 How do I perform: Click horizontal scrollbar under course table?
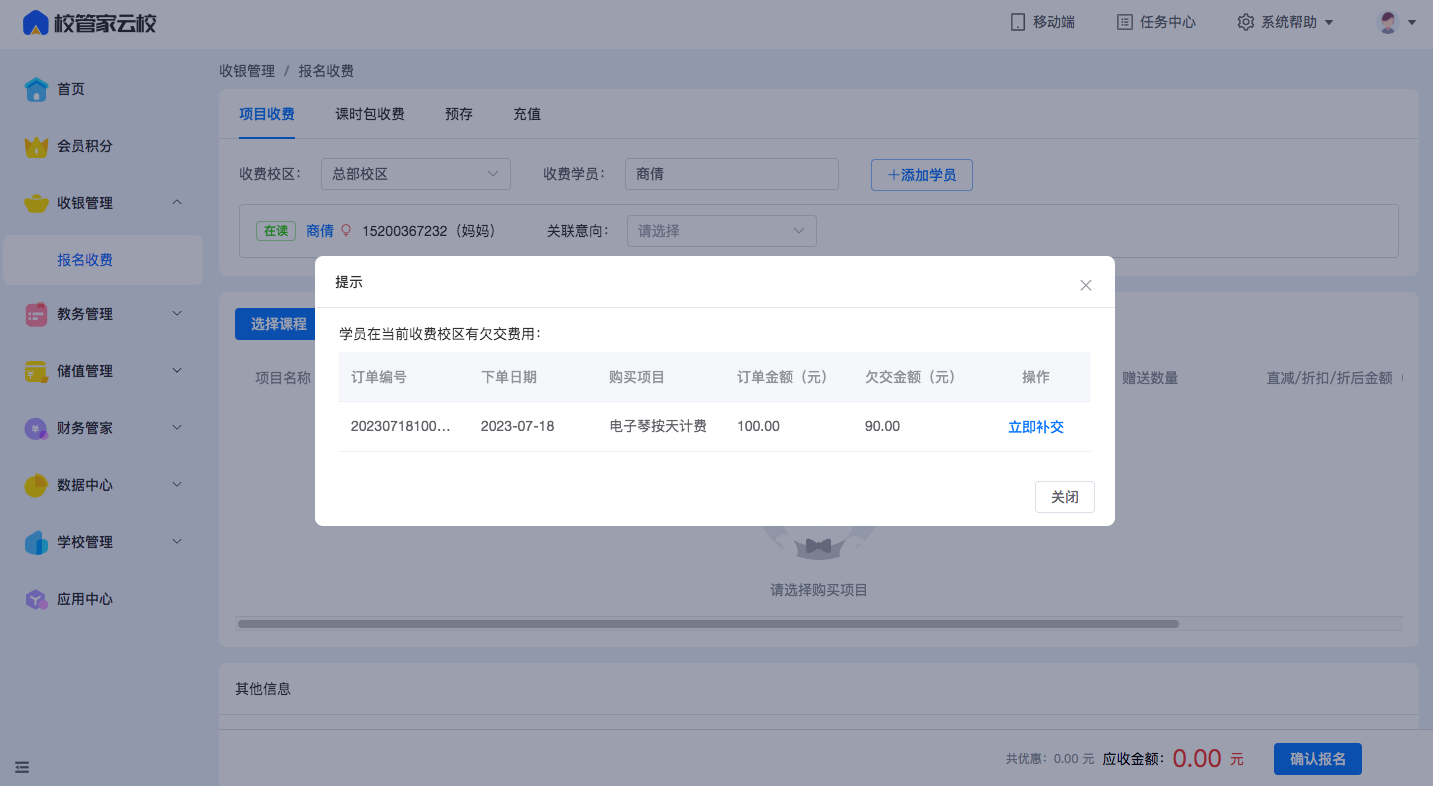pyautogui.click(x=708, y=624)
